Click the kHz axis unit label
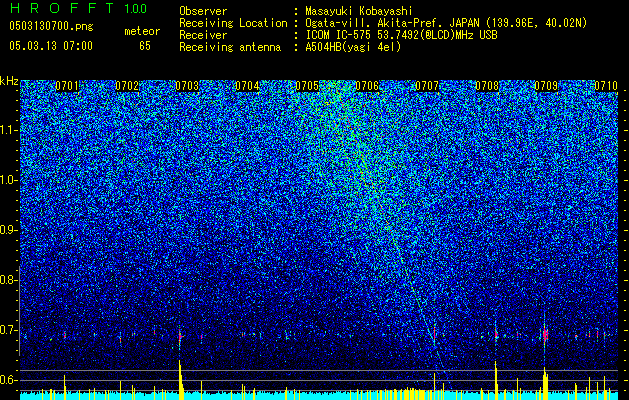This screenshot has width=629, height=400. point(9,81)
